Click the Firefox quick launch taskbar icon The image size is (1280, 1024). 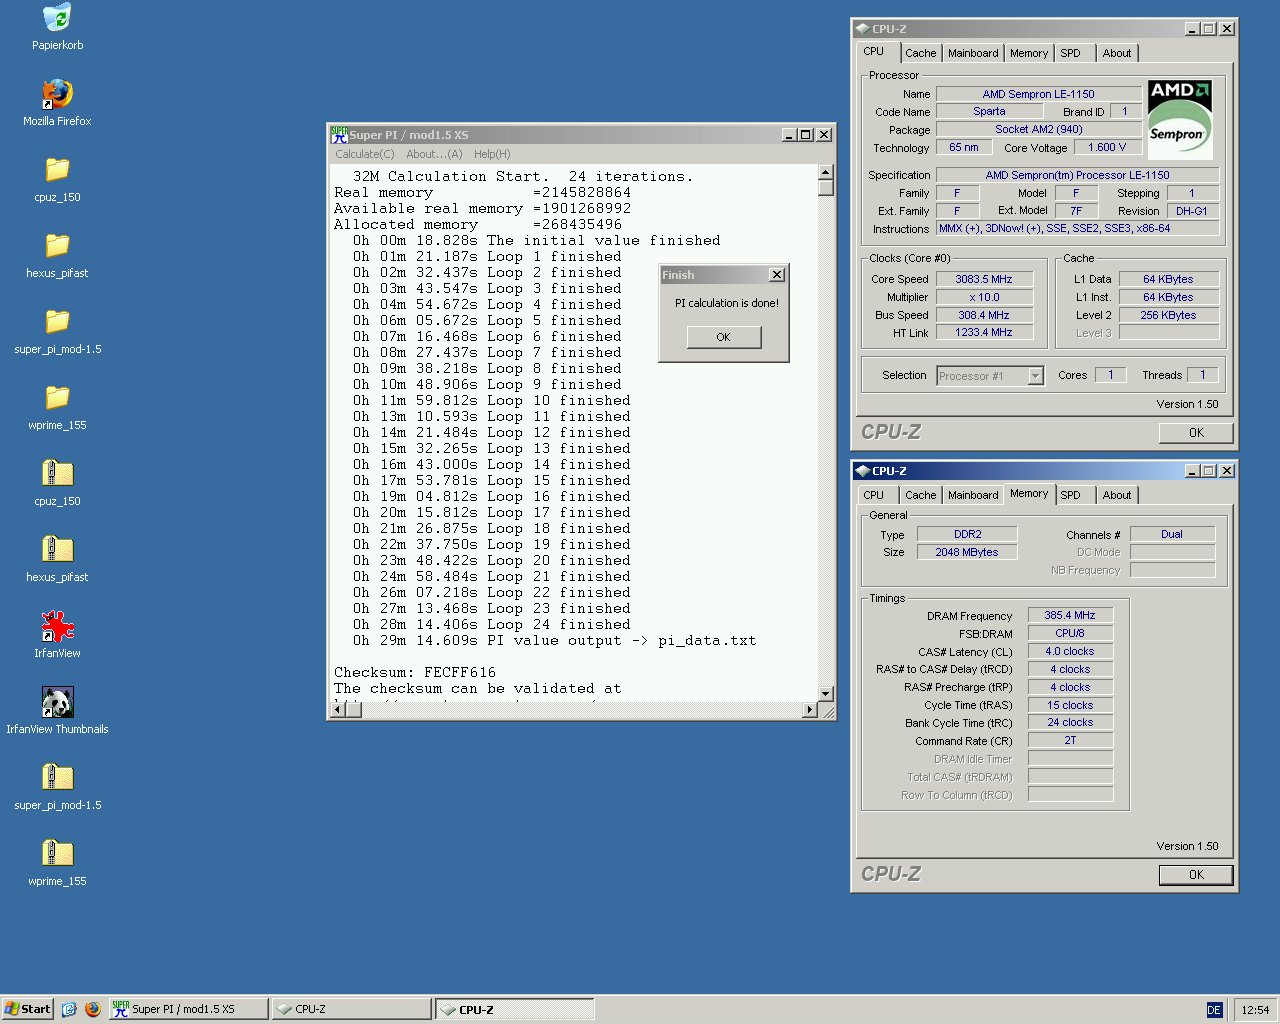[x=93, y=1009]
